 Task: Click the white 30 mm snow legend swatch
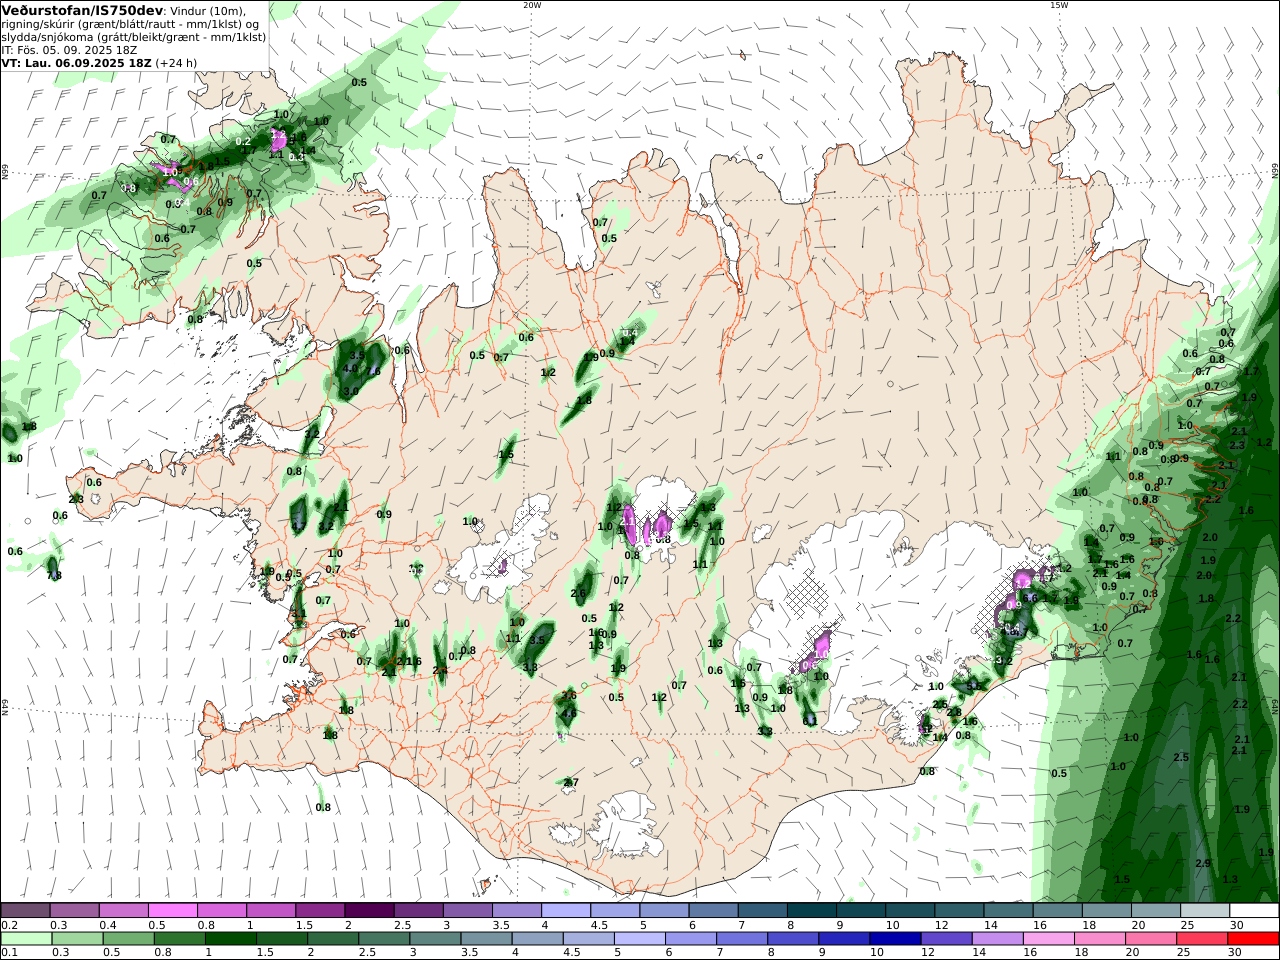pyautogui.click(x=1254, y=911)
